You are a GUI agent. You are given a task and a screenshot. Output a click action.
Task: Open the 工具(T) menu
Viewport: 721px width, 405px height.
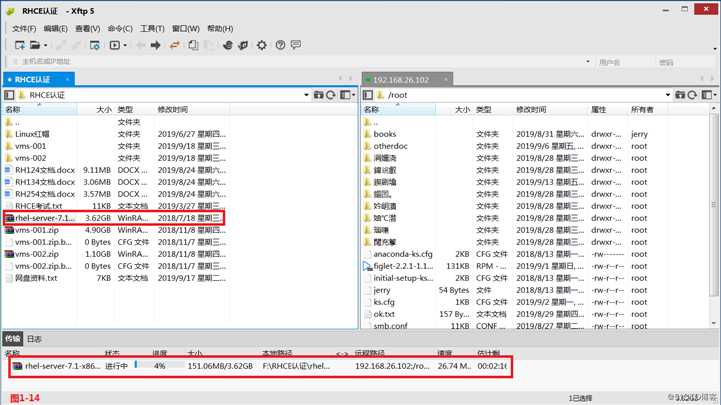click(152, 29)
